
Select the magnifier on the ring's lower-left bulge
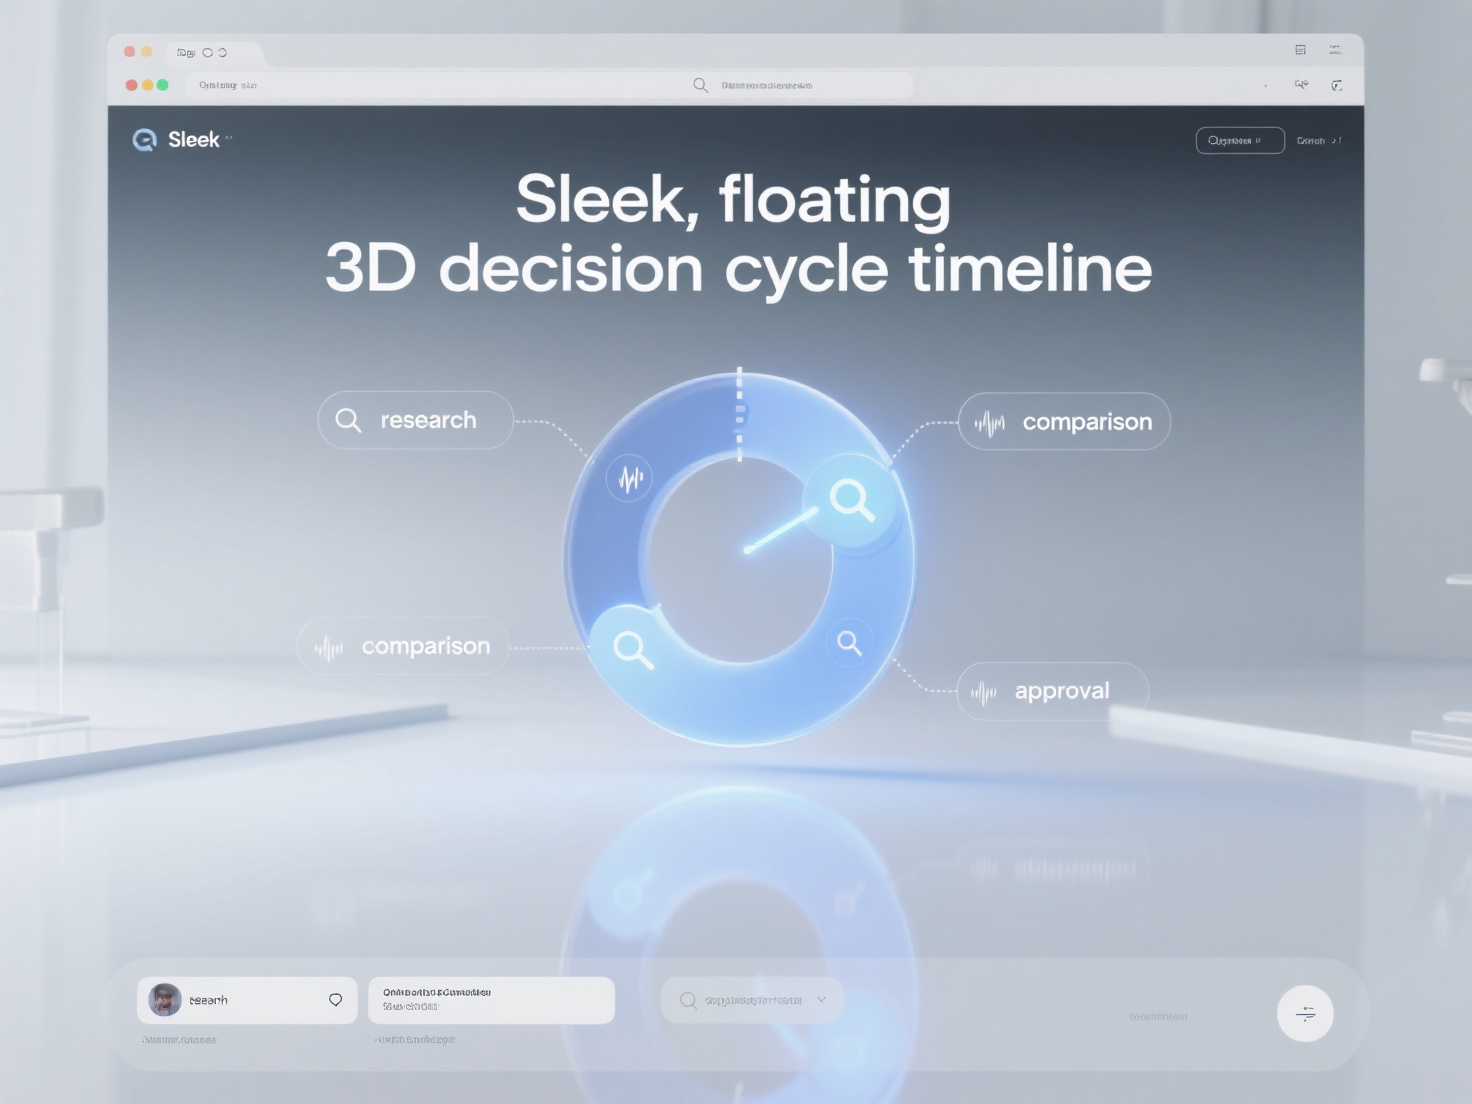click(x=632, y=648)
